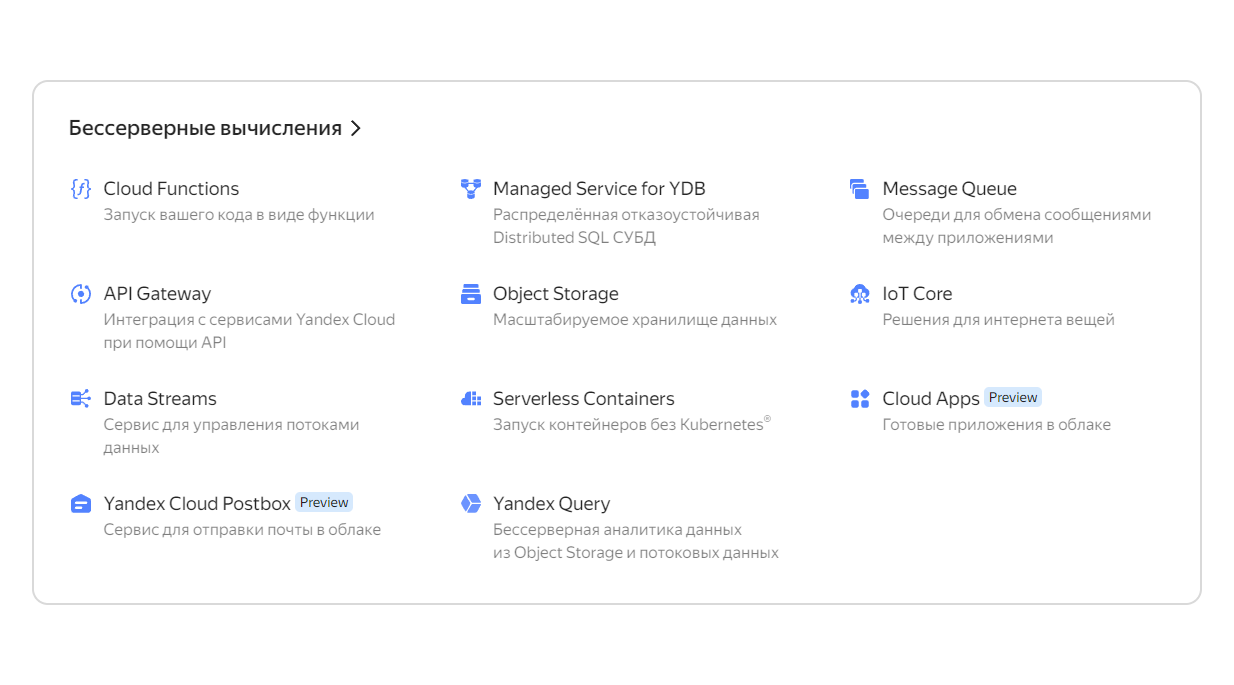
Task: Open the Message Queue service page
Action: [949, 189]
